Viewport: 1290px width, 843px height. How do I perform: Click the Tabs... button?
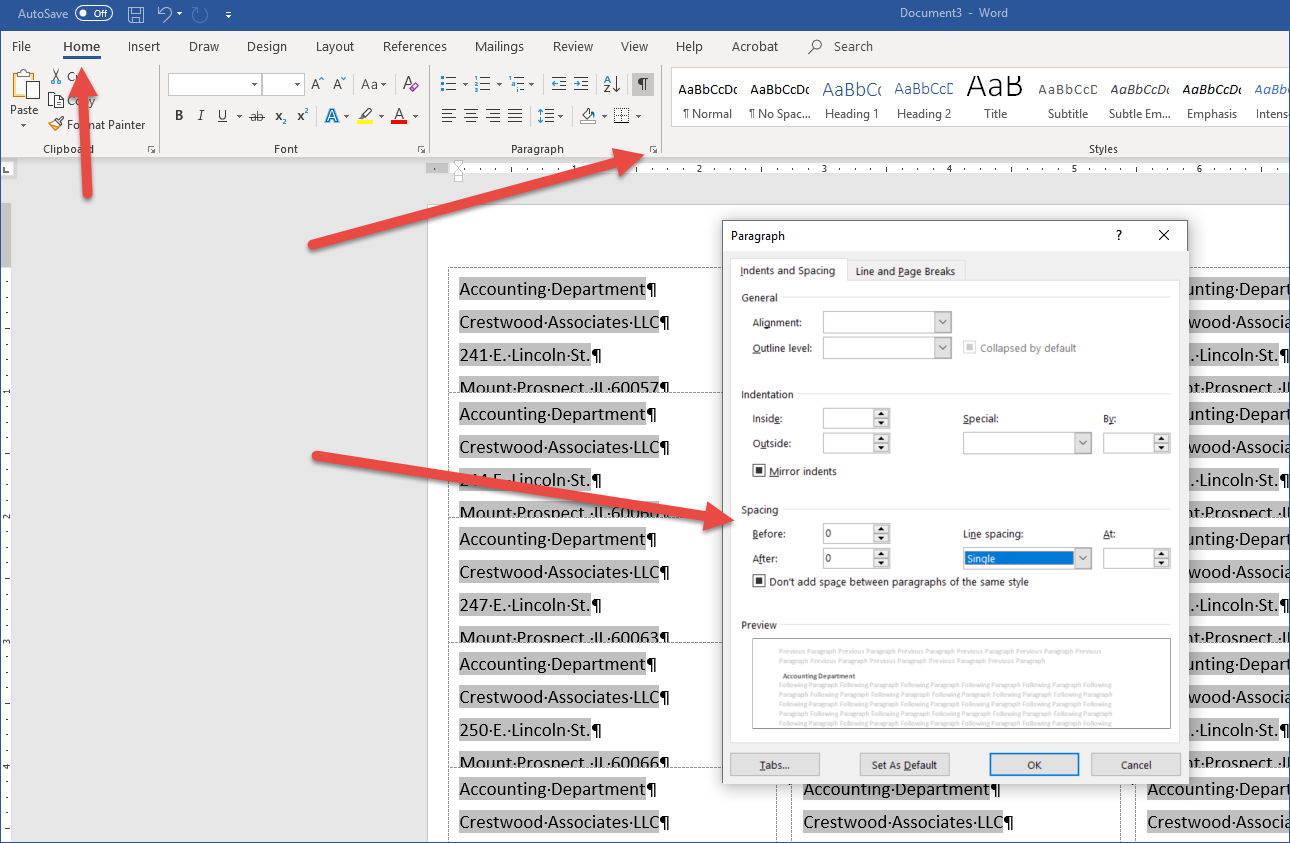(775, 765)
